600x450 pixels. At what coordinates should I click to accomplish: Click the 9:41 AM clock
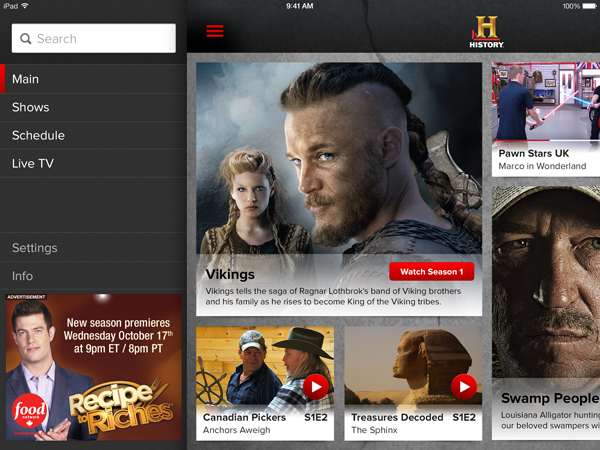(300, 6)
